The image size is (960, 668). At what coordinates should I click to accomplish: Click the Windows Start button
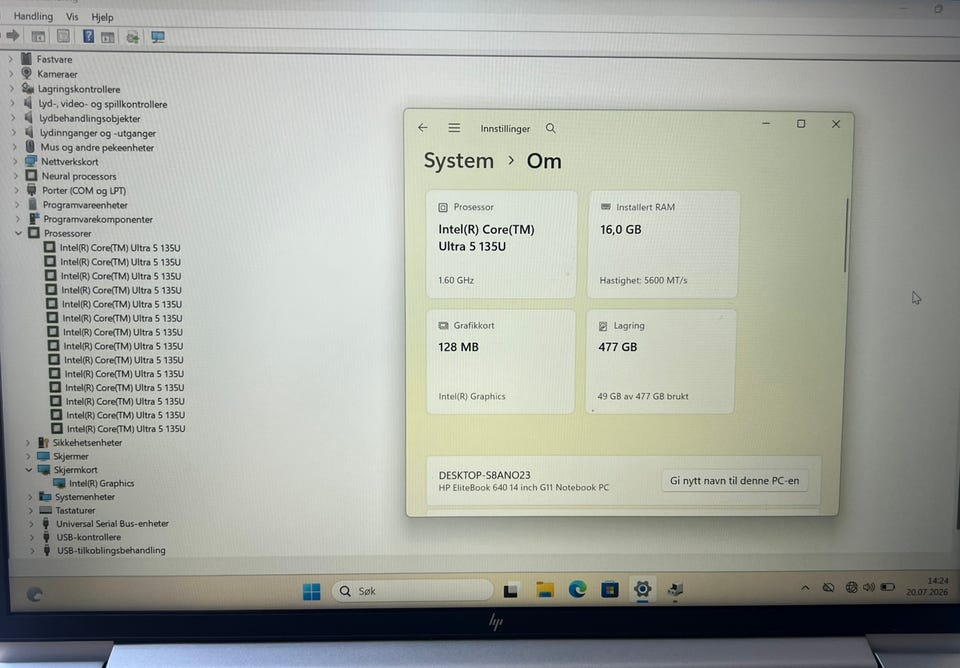[x=312, y=591]
